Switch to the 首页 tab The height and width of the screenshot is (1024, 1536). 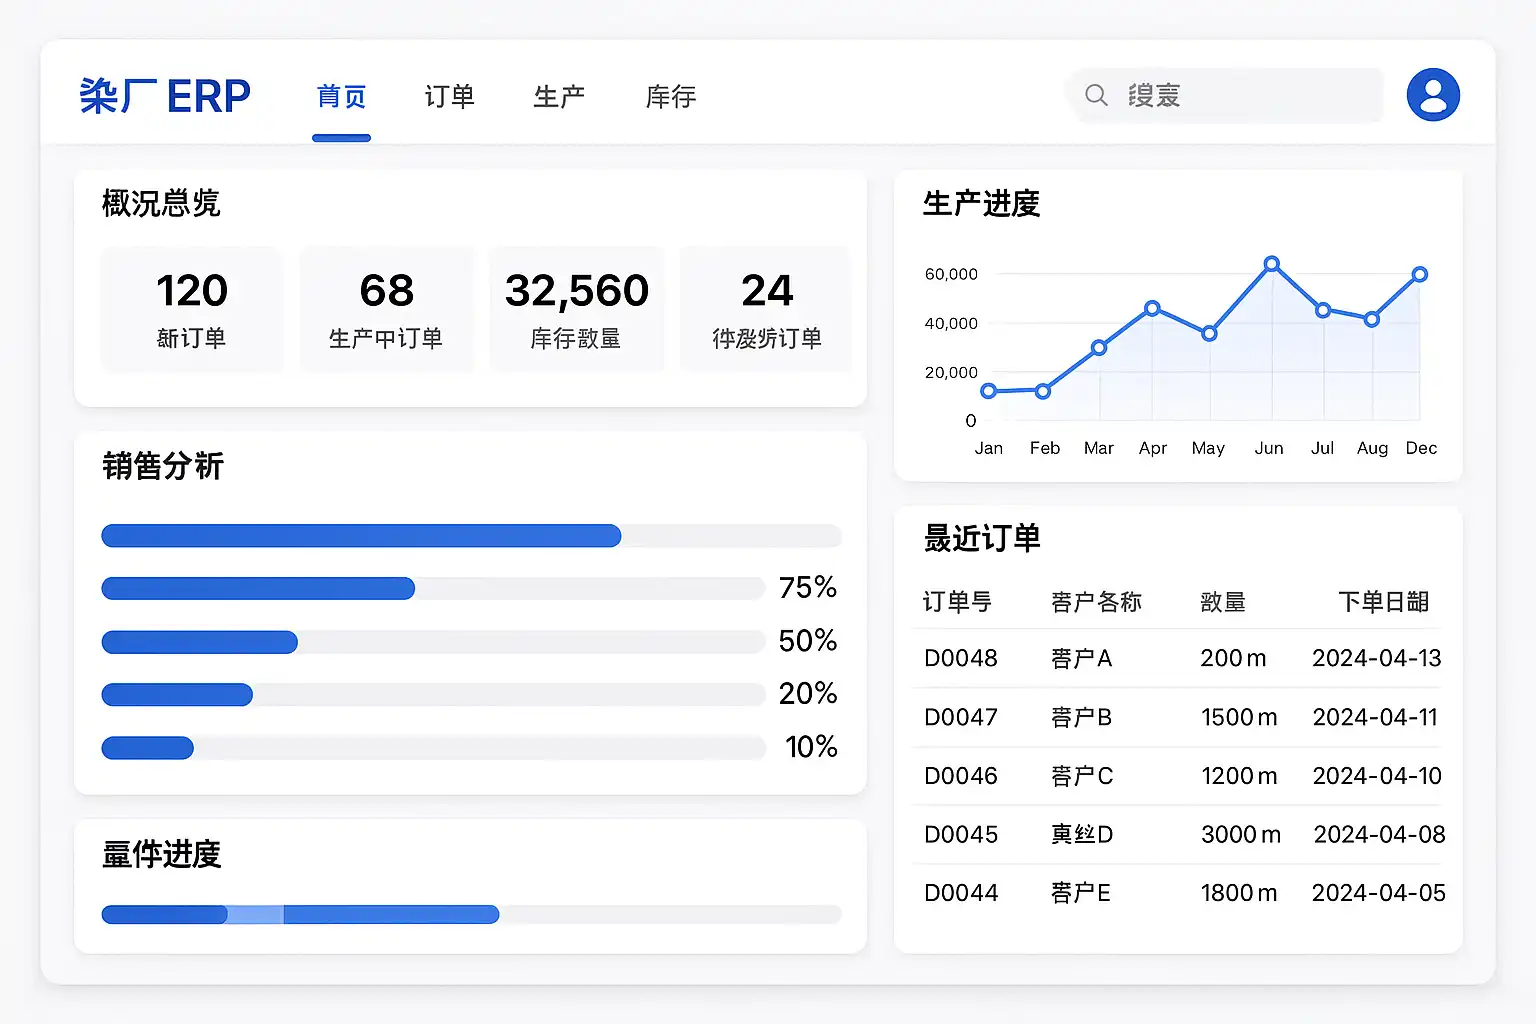tap(341, 96)
